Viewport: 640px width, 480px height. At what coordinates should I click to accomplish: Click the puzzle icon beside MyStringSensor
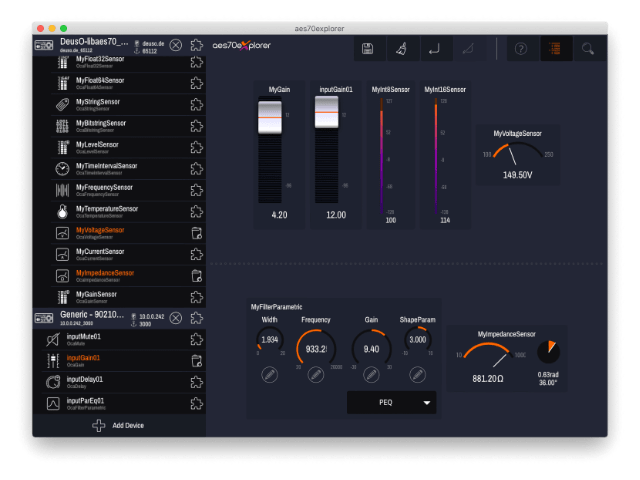click(196, 105)
